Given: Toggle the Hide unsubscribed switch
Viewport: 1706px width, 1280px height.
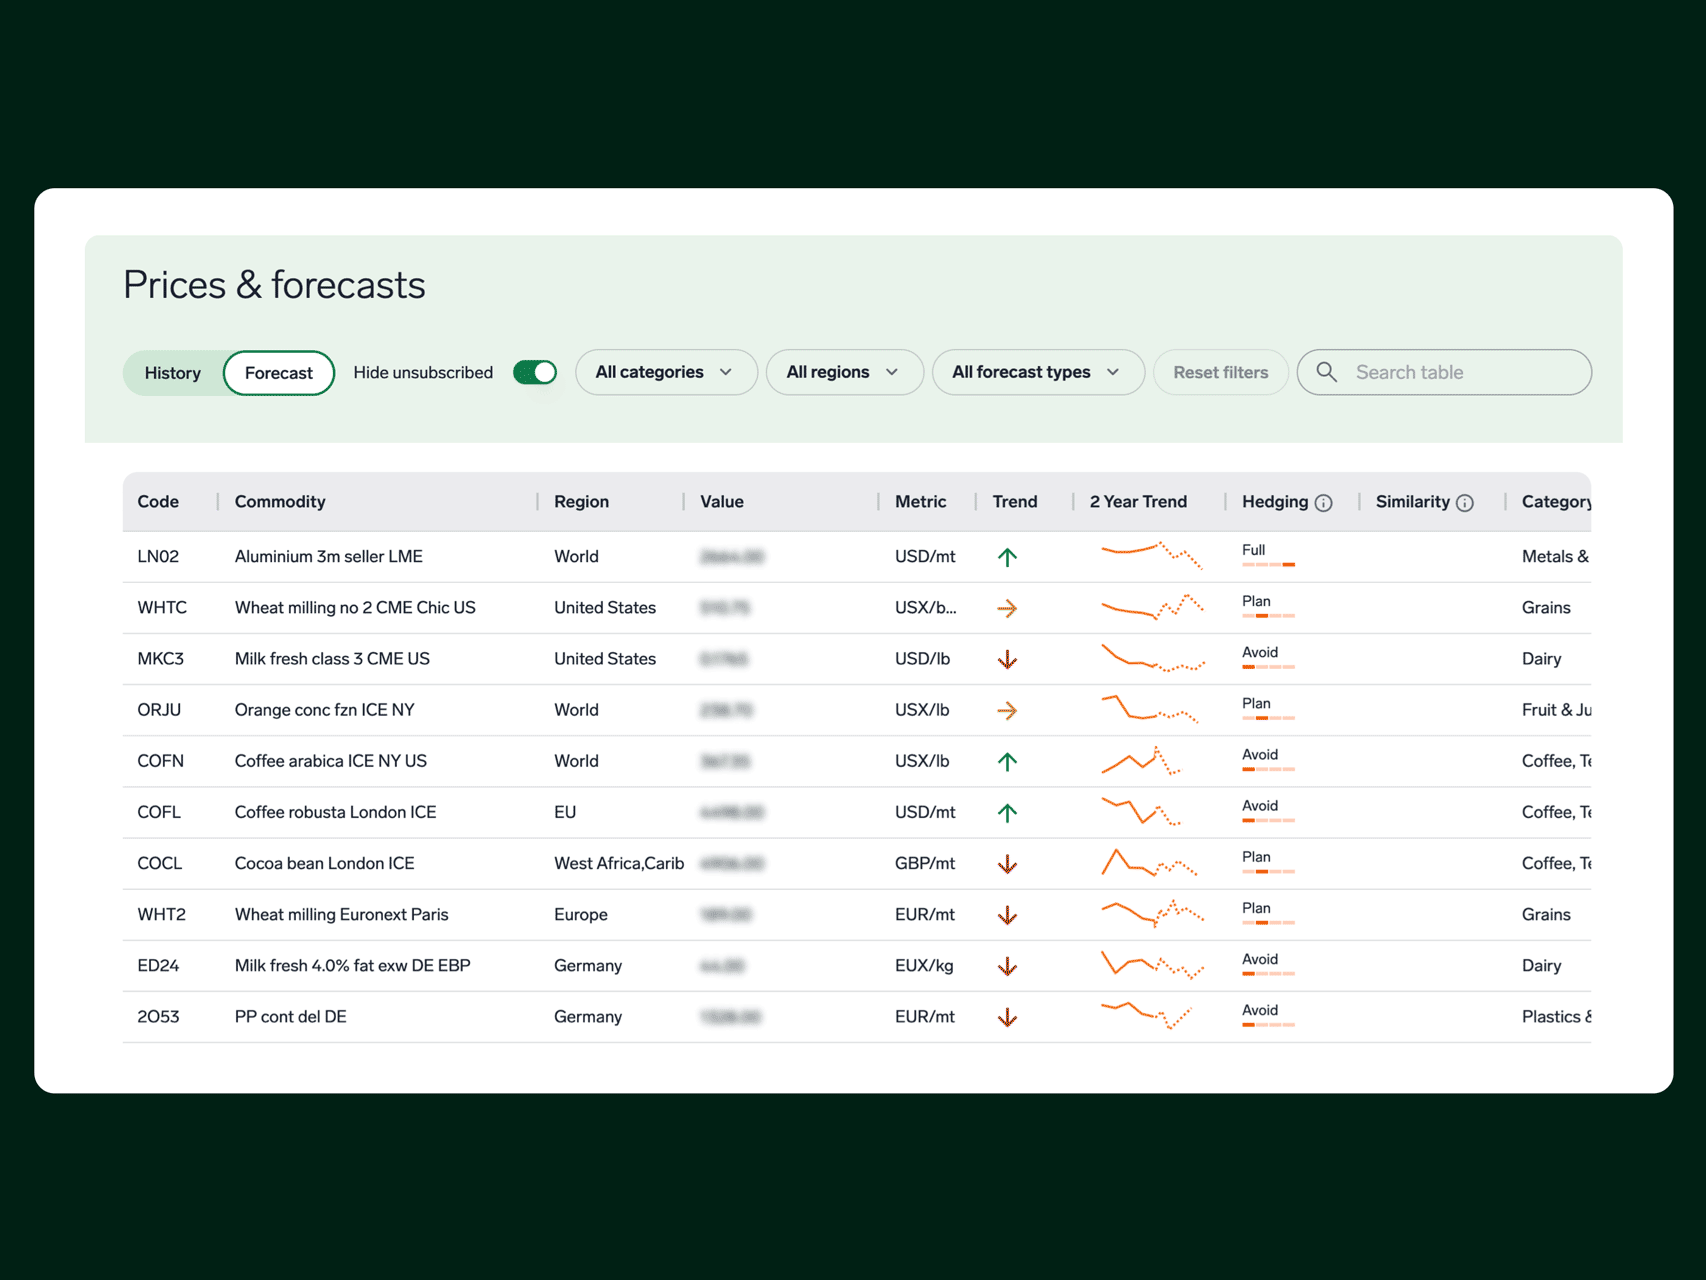Looking at the screenshot, I should (535, 372).
